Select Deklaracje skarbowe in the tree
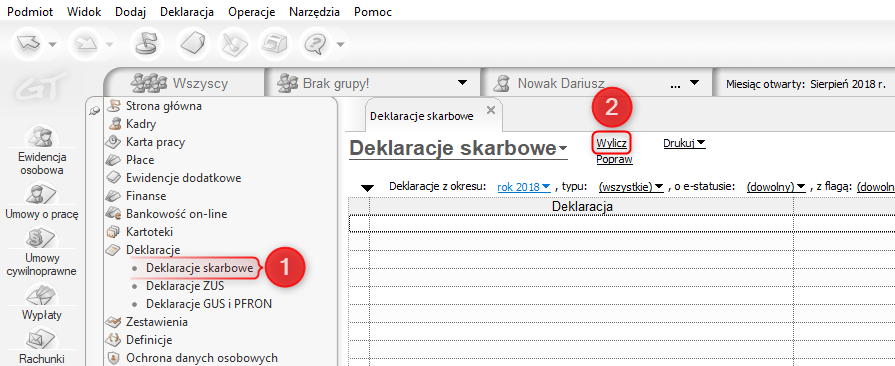Image resolution: width=895 pixels, height=366 pixels. 199,268
